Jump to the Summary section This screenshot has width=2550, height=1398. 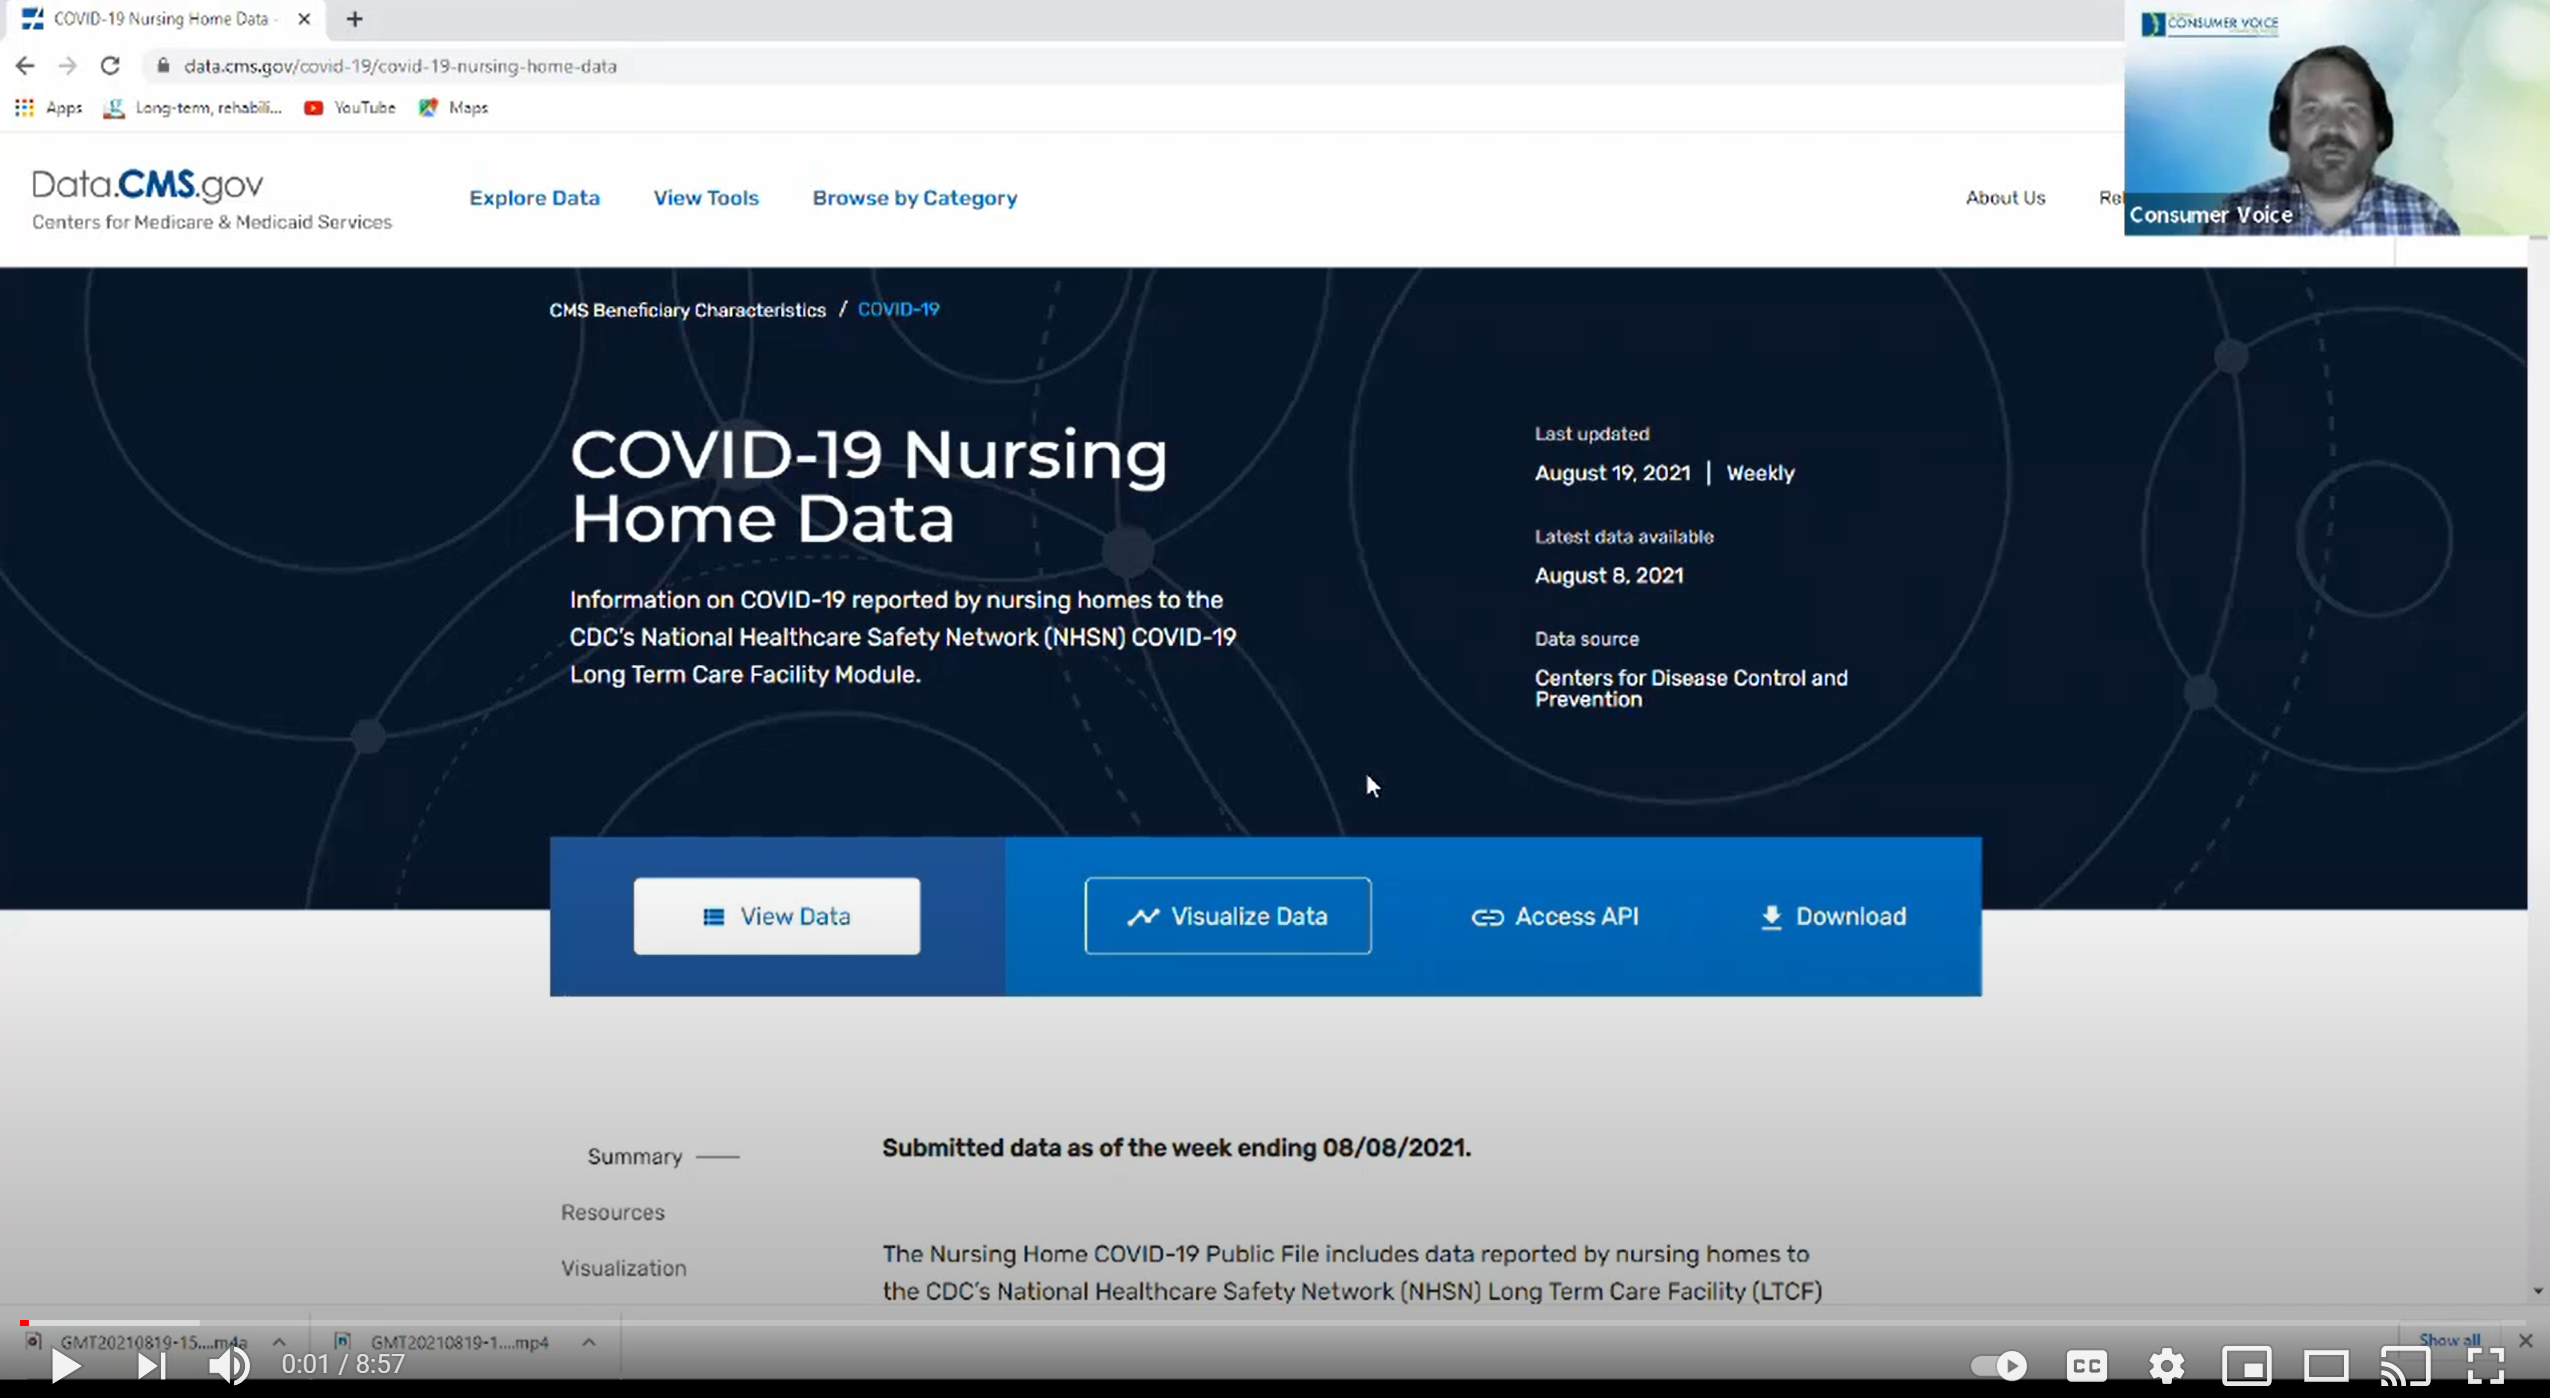pos(634,1157)
